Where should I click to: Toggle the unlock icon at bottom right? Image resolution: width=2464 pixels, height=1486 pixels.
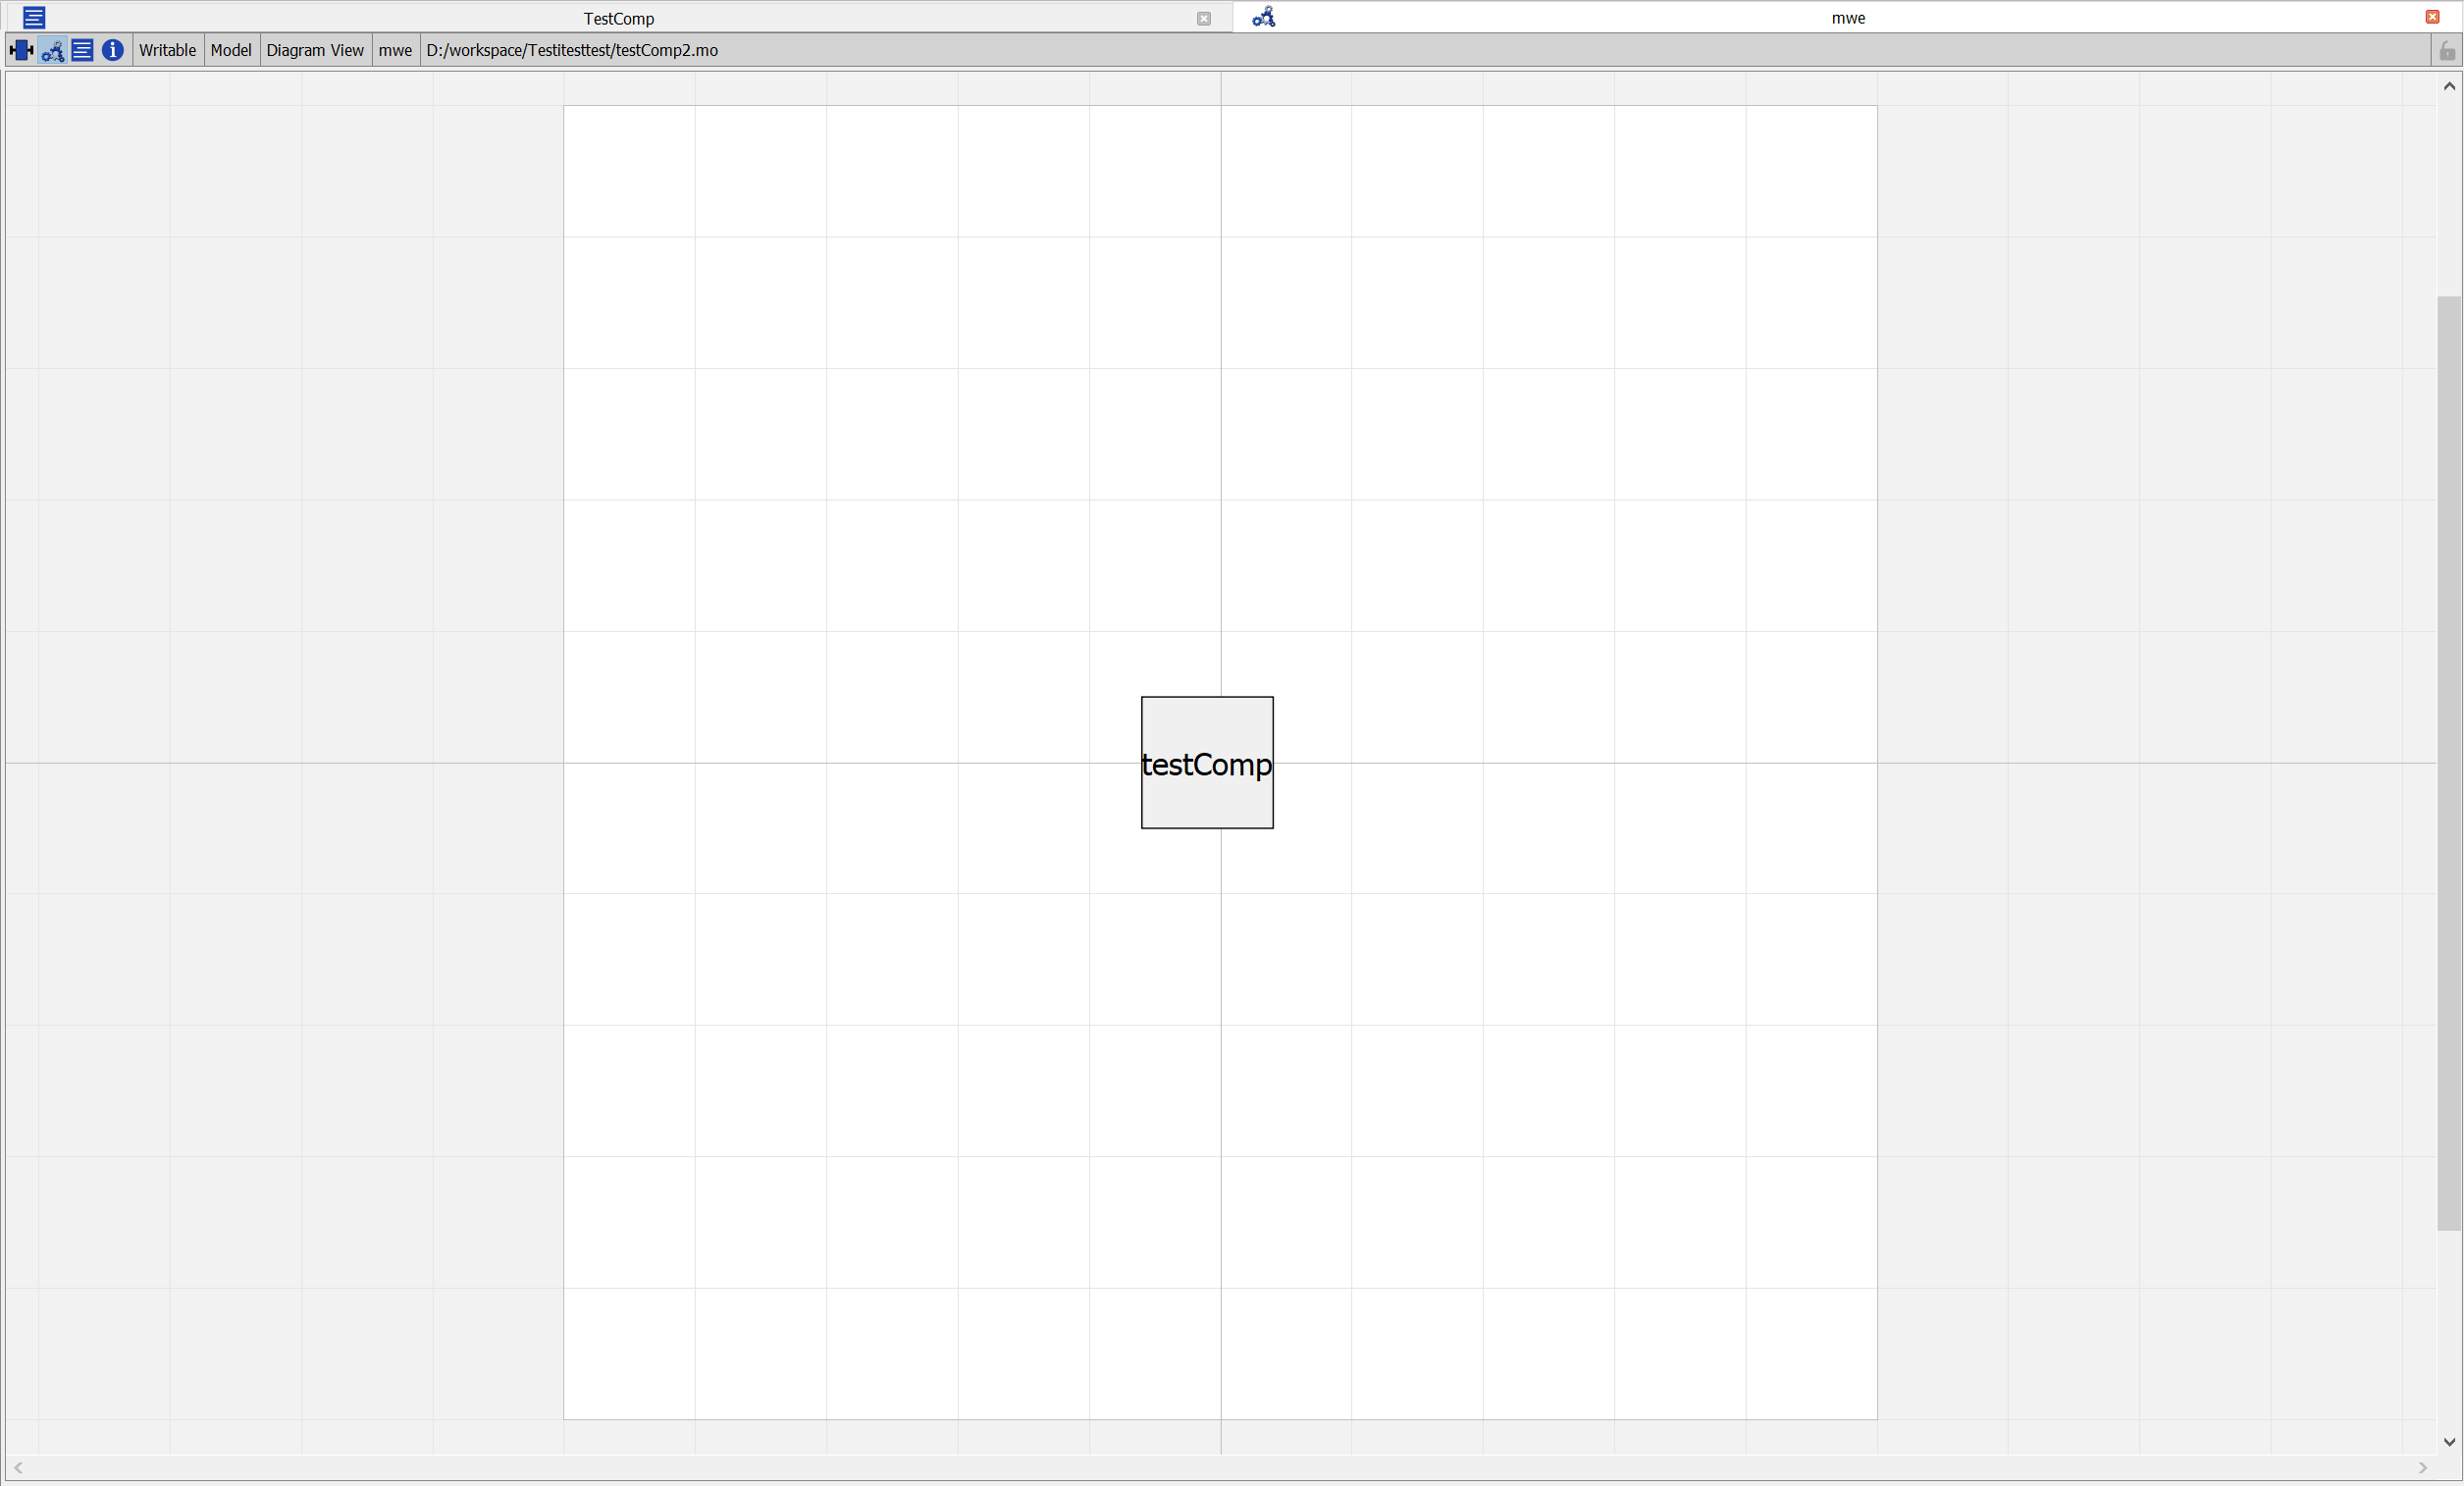[x=2447, y=51]
